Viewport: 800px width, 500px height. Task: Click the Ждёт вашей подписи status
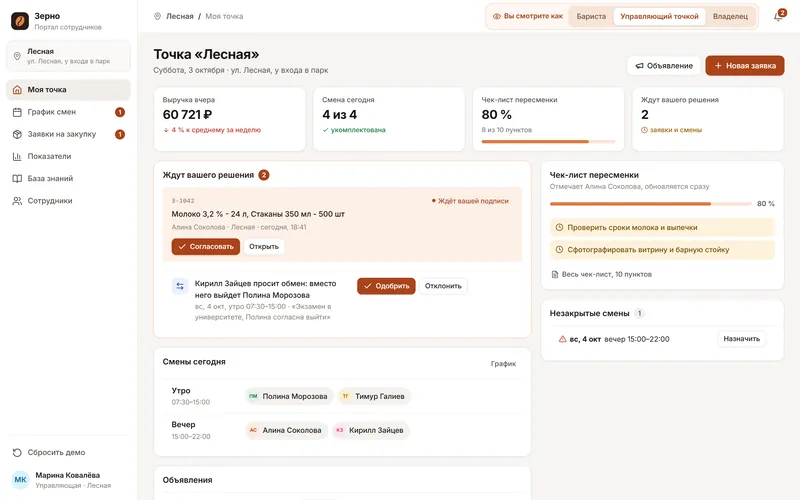pos(470,201)
